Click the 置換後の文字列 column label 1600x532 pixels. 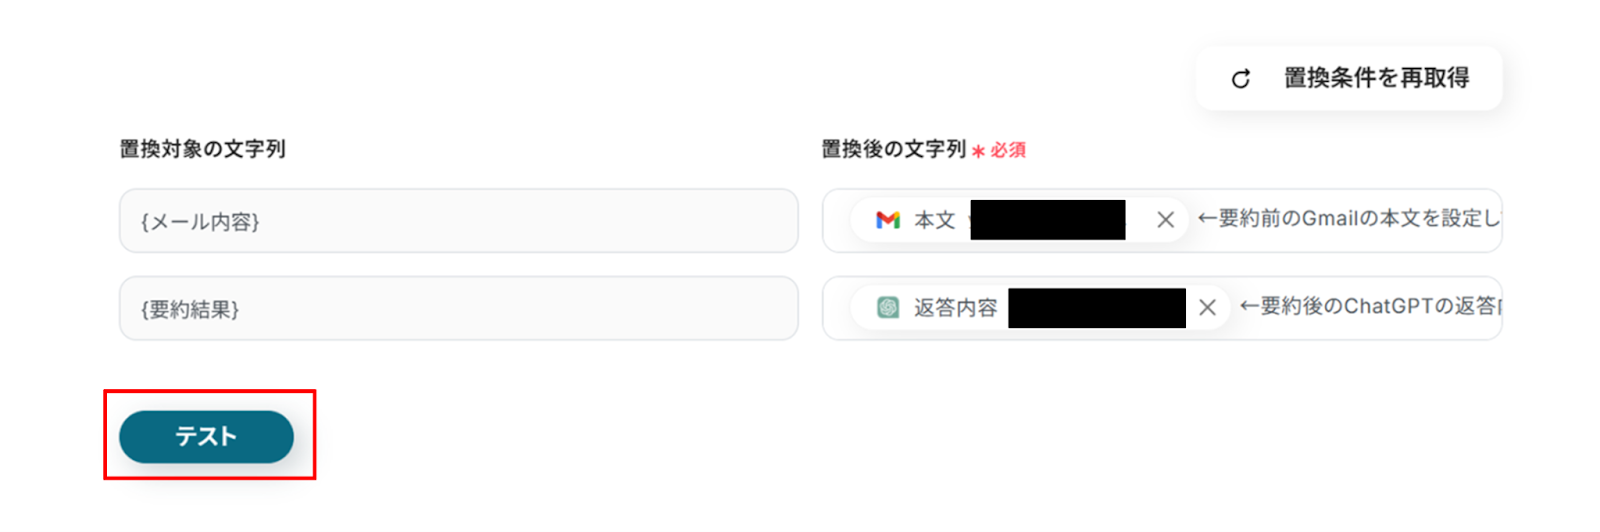pos(893,149)
